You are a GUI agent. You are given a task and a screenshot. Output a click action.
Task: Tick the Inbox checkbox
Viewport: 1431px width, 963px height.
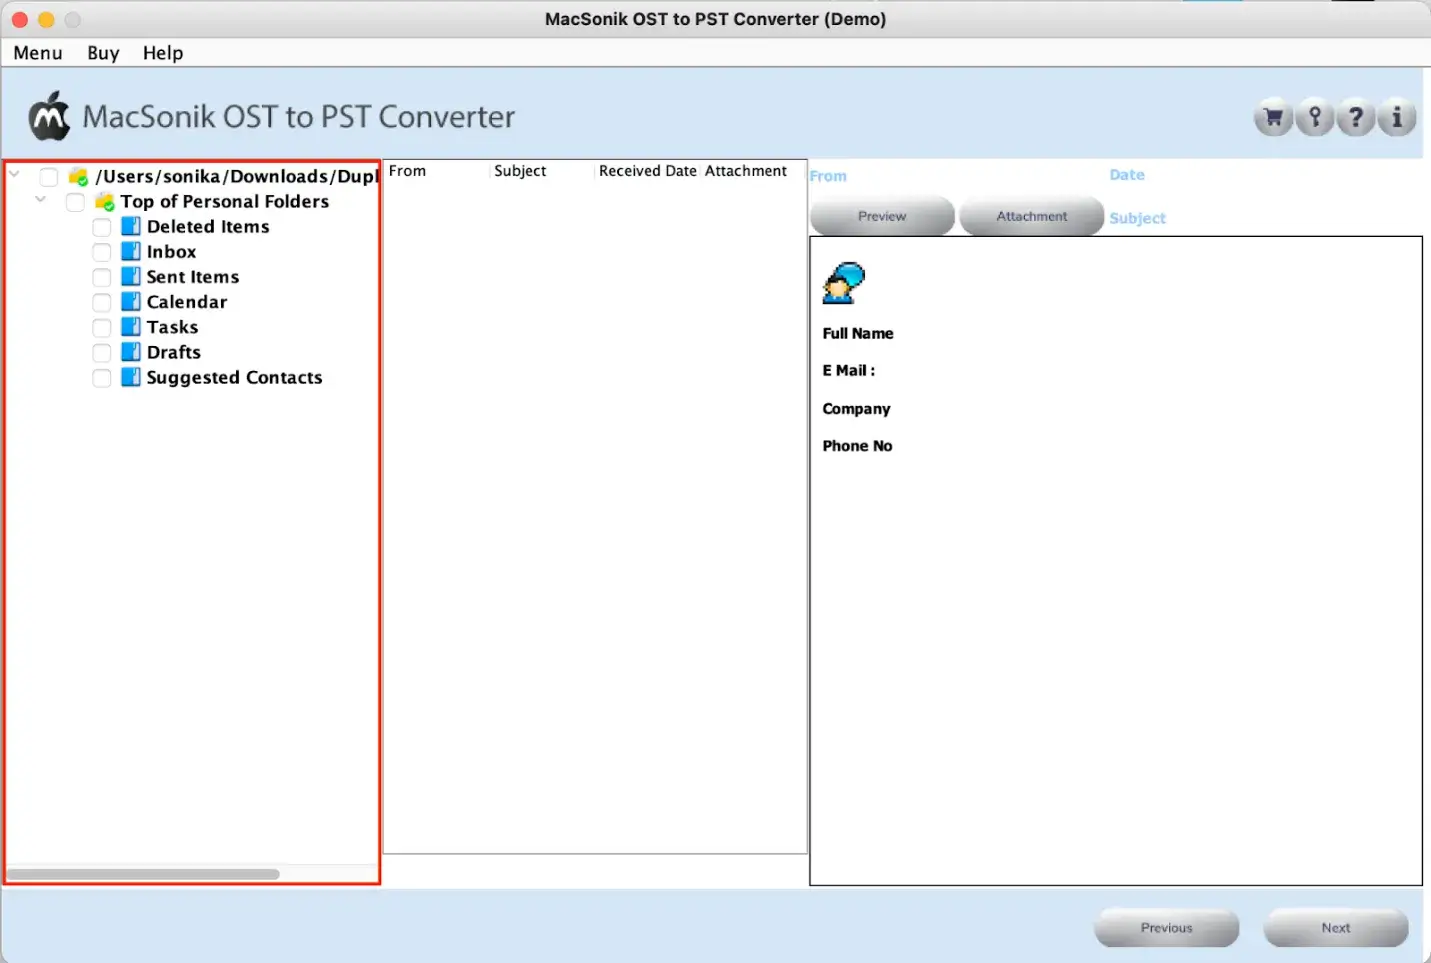point(102,252)
